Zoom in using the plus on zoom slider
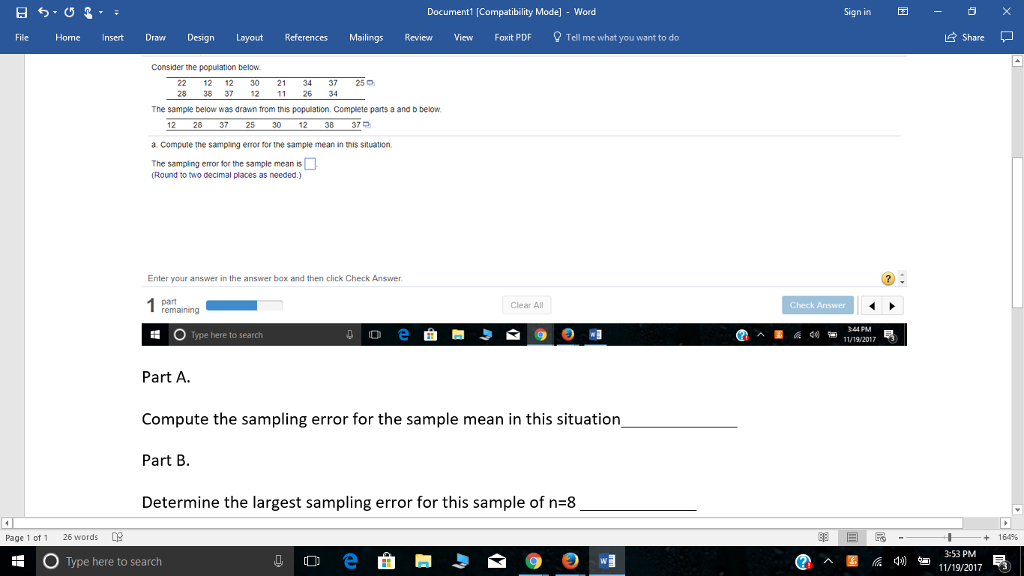This screenshot has width=1024, height=576. coord(986,536)
